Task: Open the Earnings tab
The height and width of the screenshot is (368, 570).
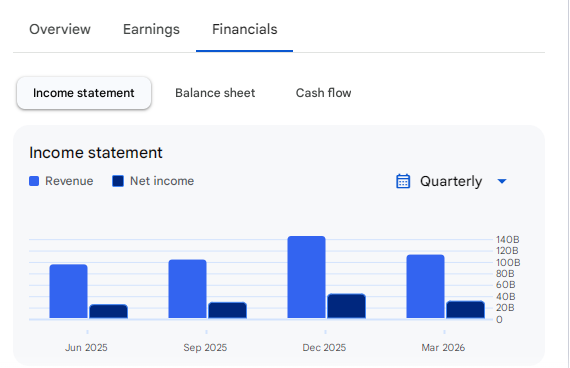Action: (151, 29)
